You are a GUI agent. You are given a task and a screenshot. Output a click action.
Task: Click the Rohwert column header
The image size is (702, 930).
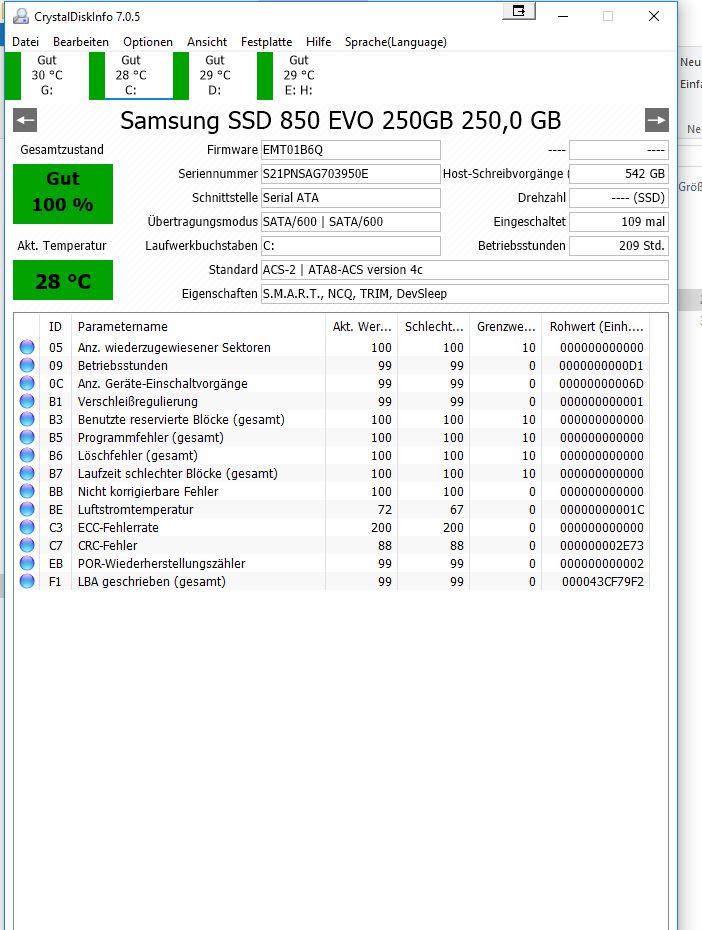pos(596,327)
